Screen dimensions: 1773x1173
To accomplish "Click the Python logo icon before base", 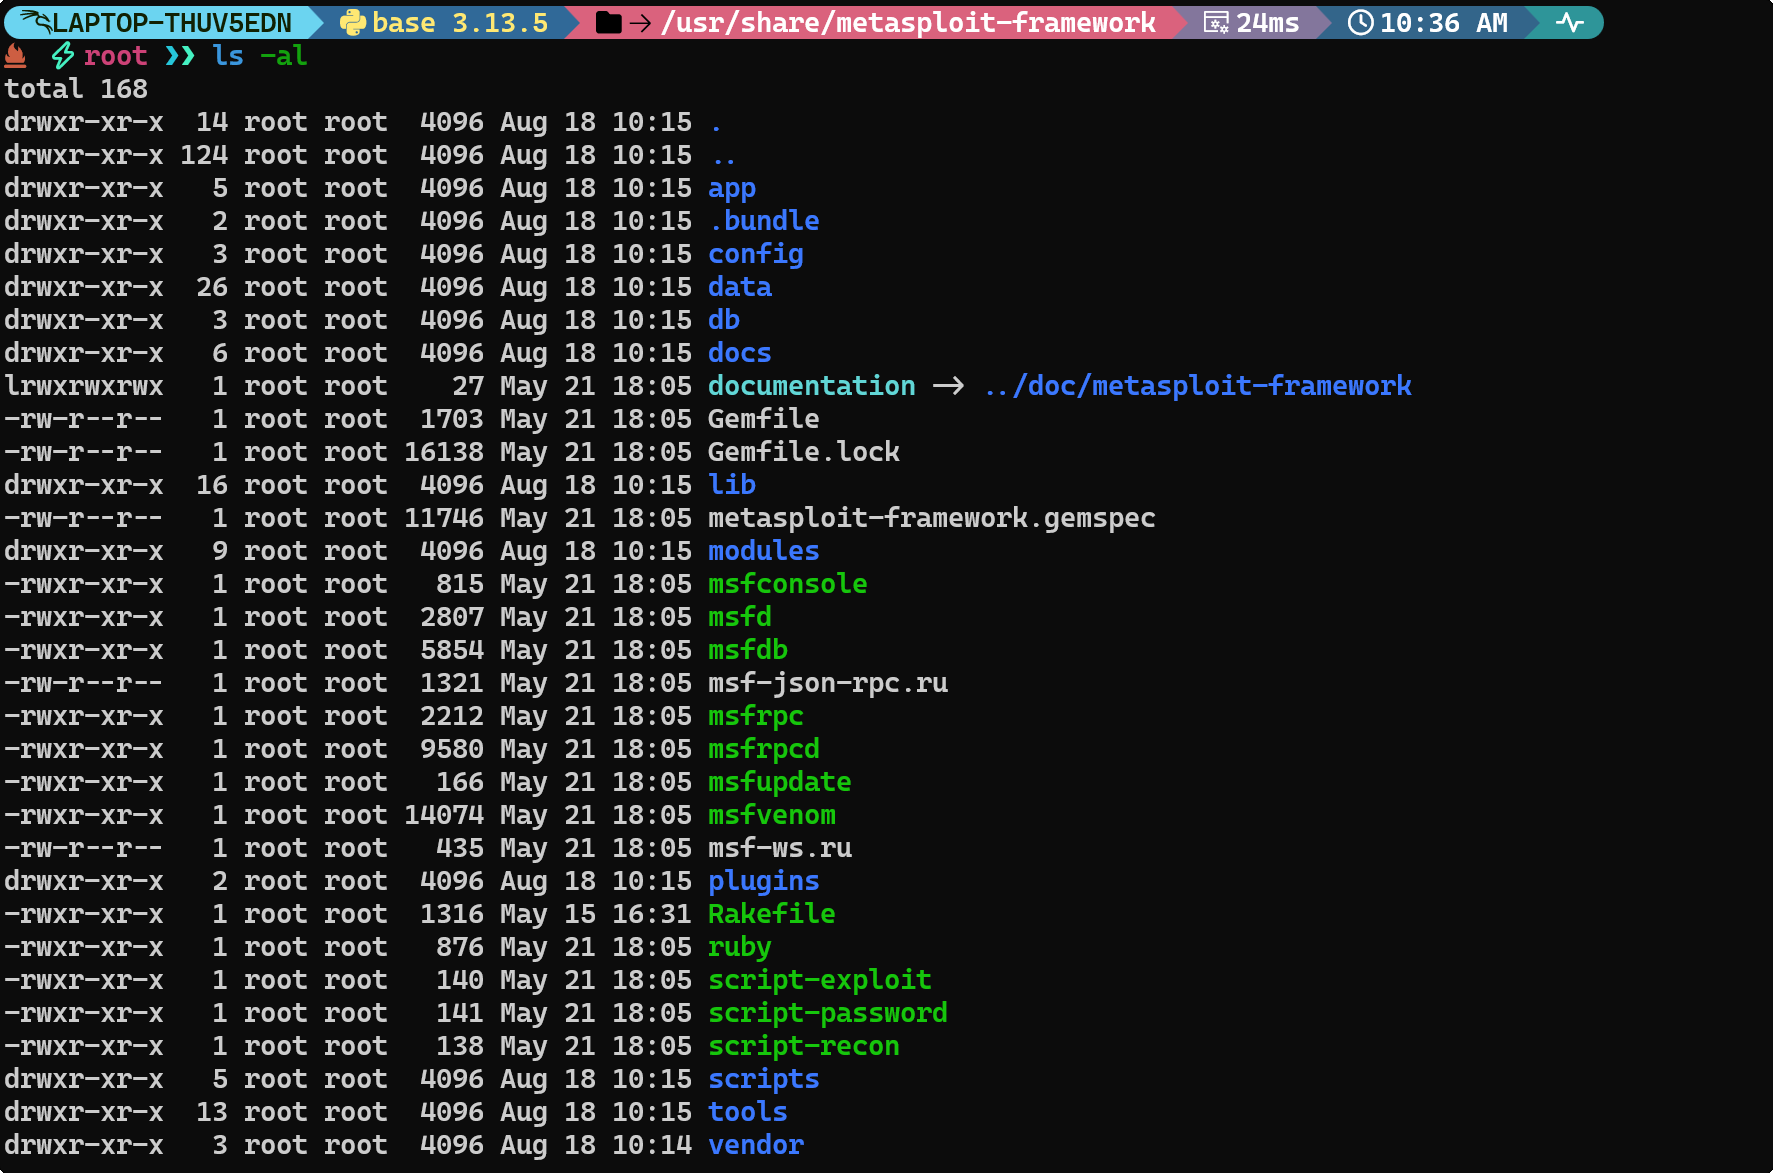I will point(352,23).
